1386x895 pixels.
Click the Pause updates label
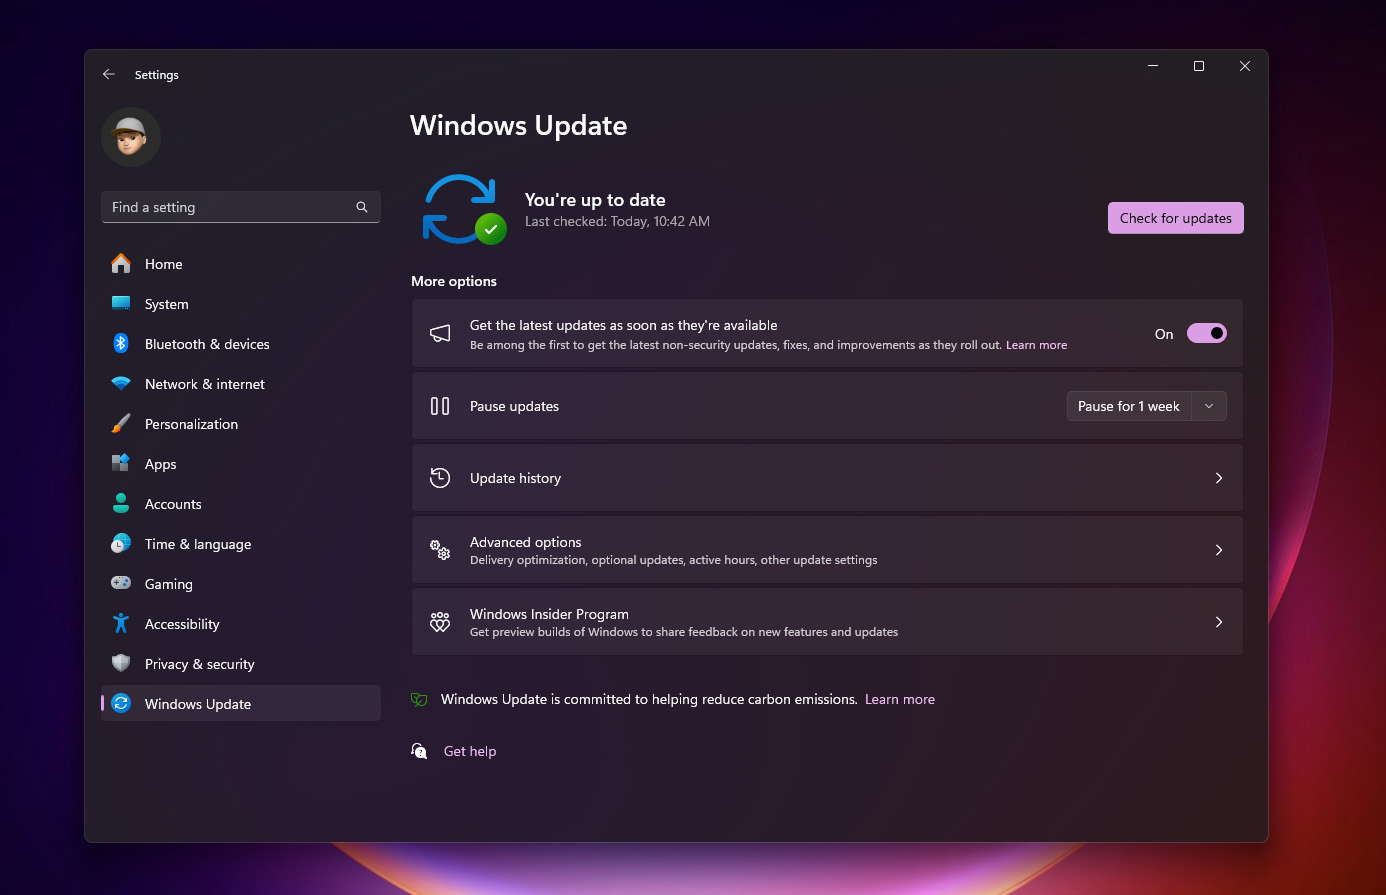pyautogui.click(x=514, y=406)
